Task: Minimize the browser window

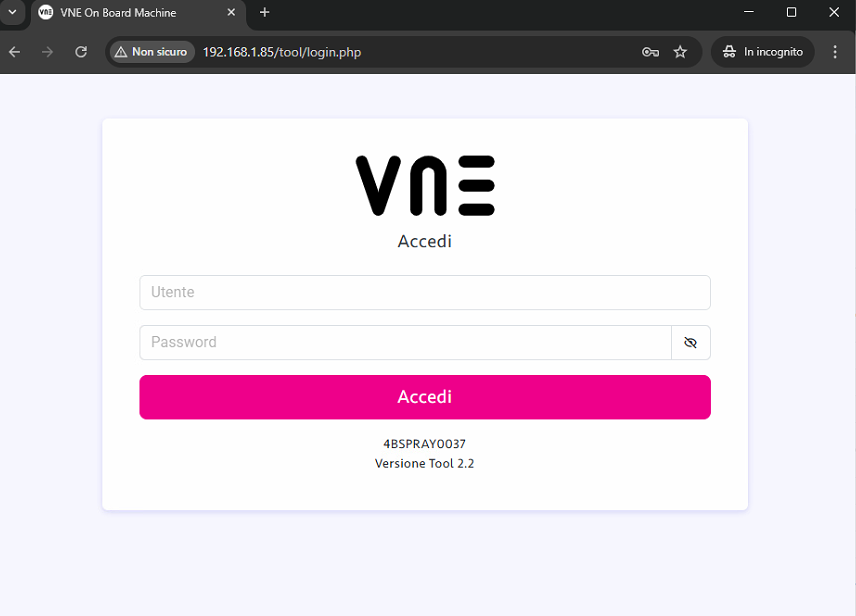Action: pos(749,12)
